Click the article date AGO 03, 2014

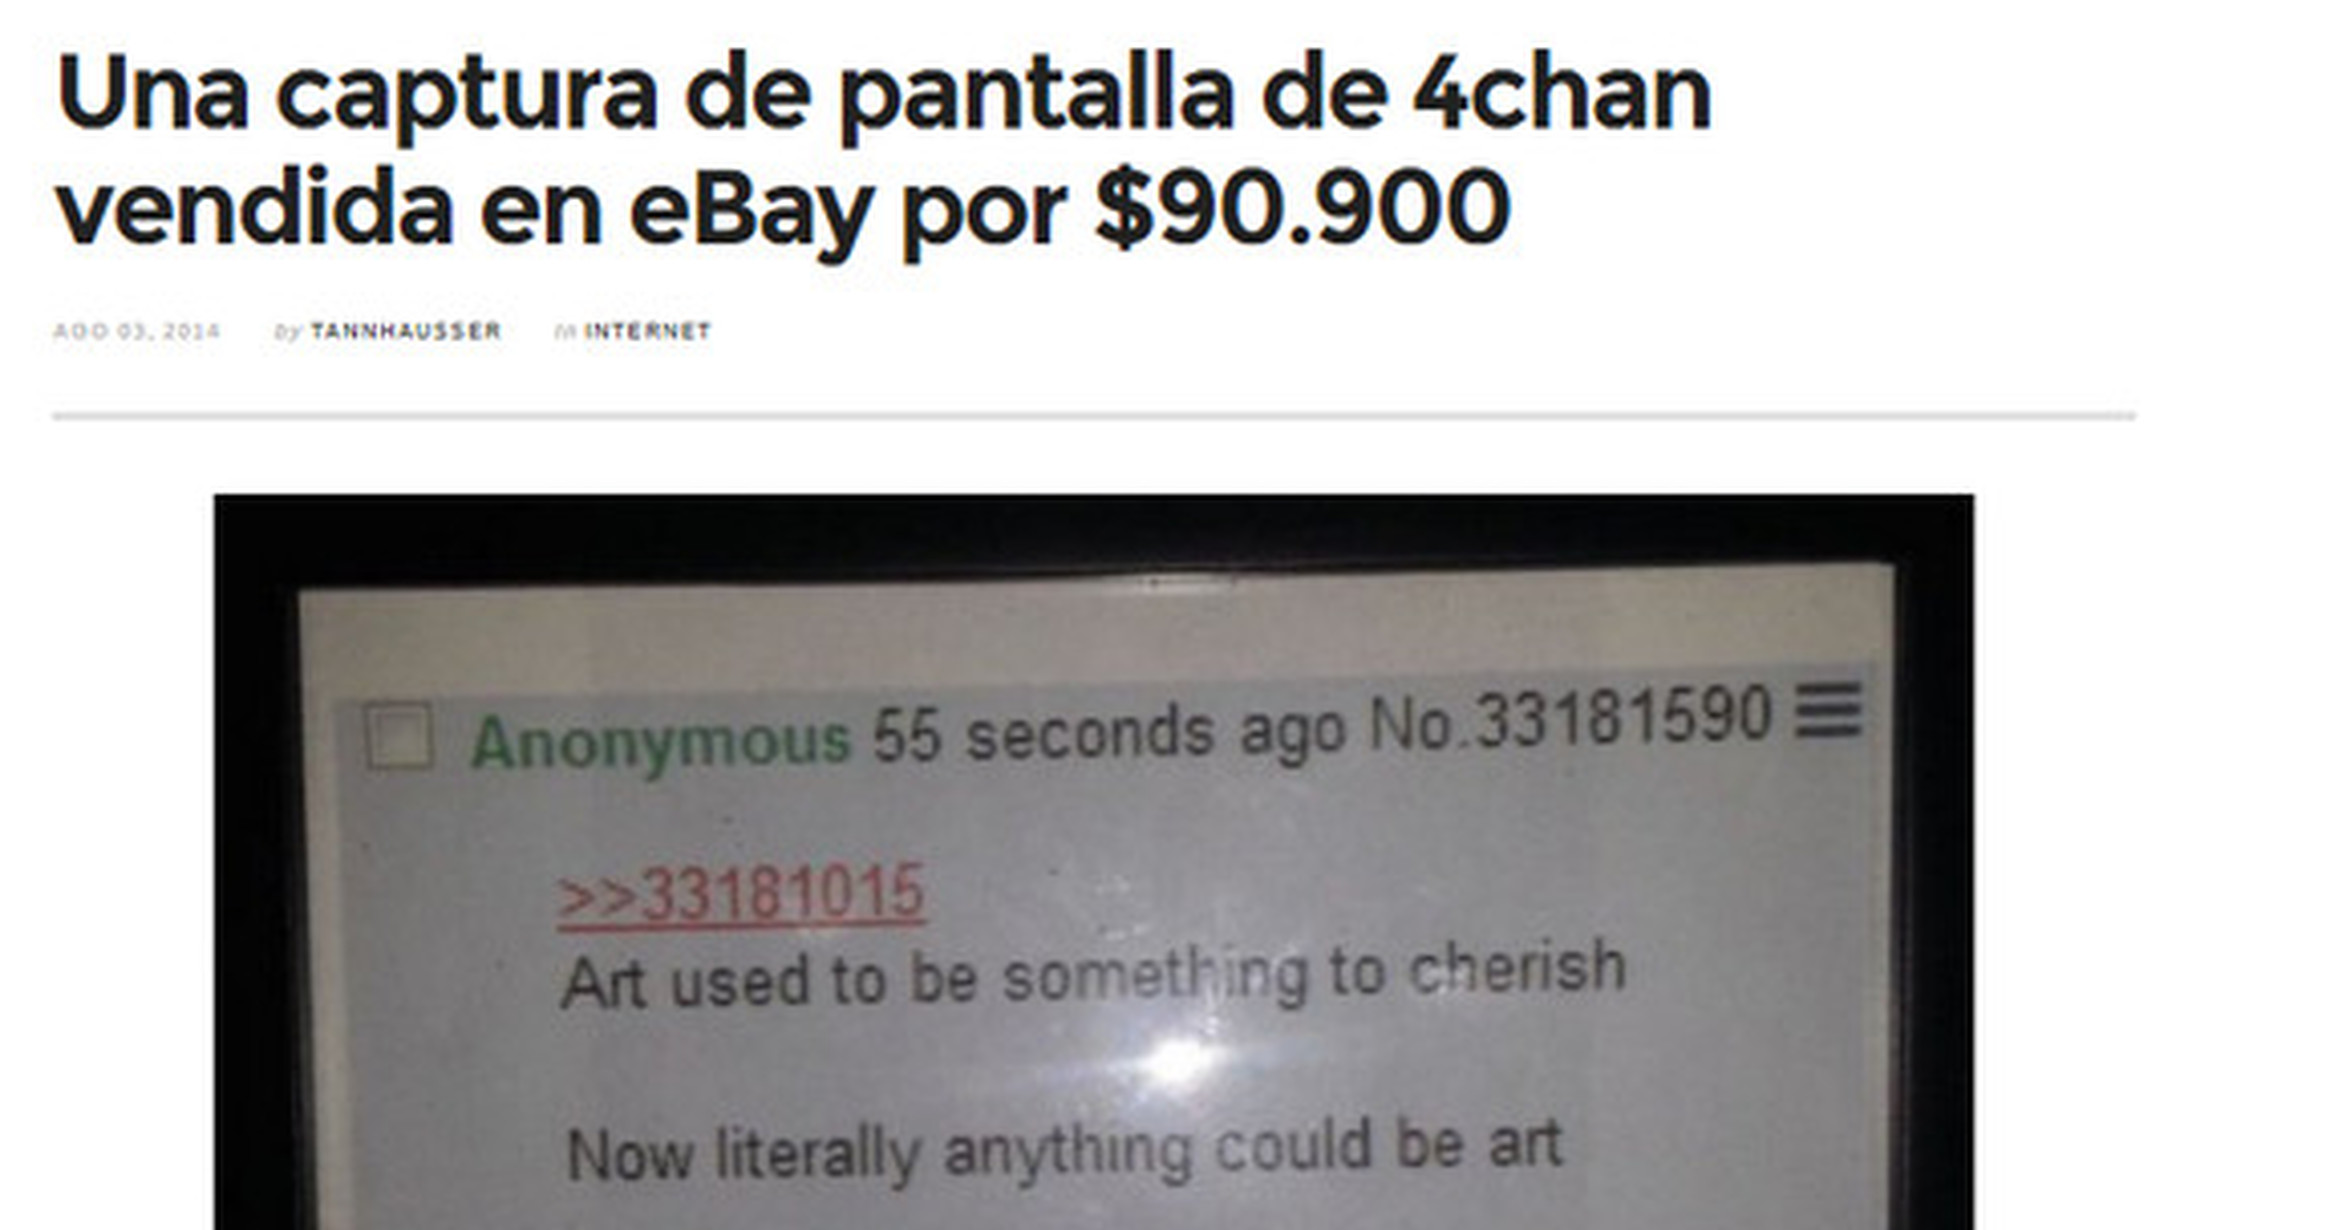pyautogui.click(x=136, y=331)
